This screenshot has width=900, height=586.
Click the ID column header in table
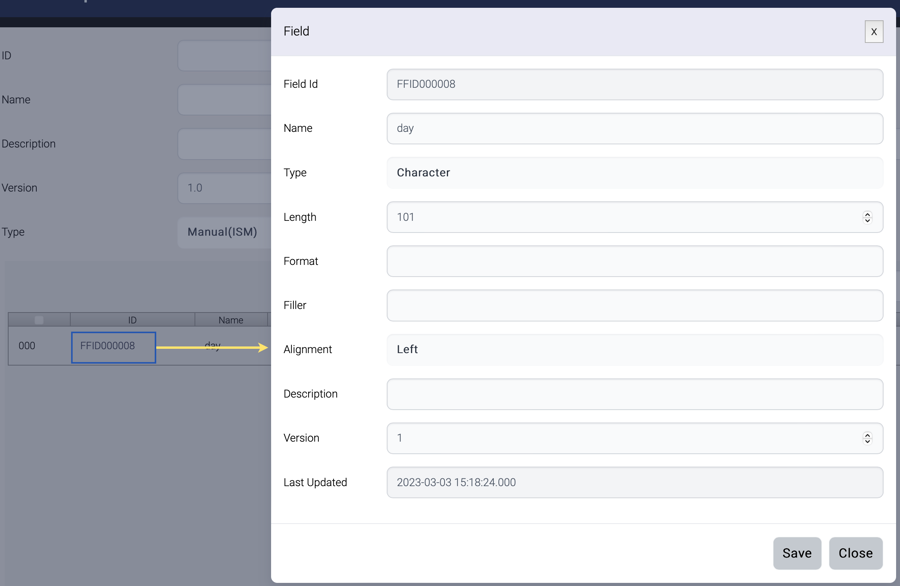(x=132, y=320)
